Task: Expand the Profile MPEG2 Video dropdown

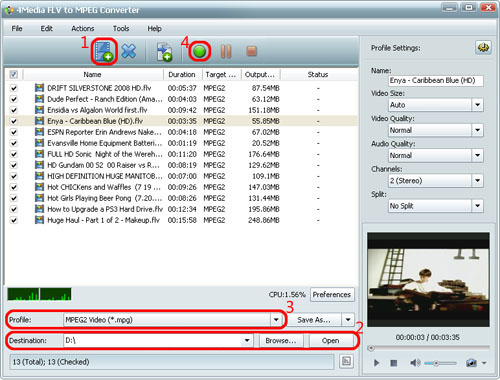Action: click(x=276, y=320)
